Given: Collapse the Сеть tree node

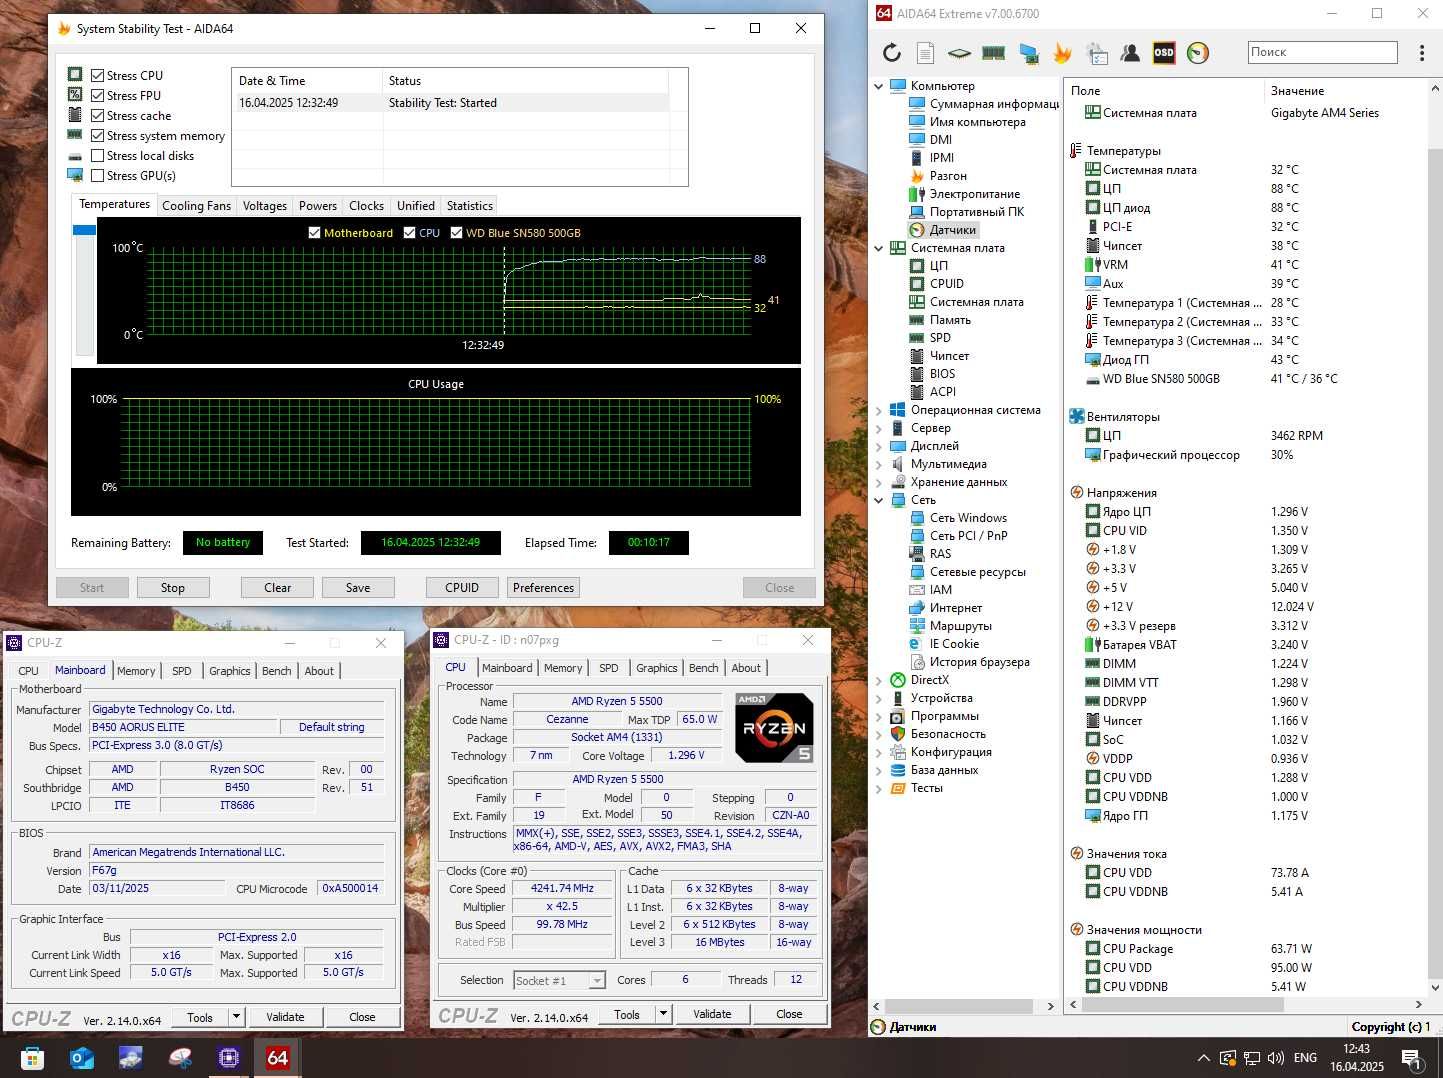Looking at the screenshot, I should coord(879,500).
